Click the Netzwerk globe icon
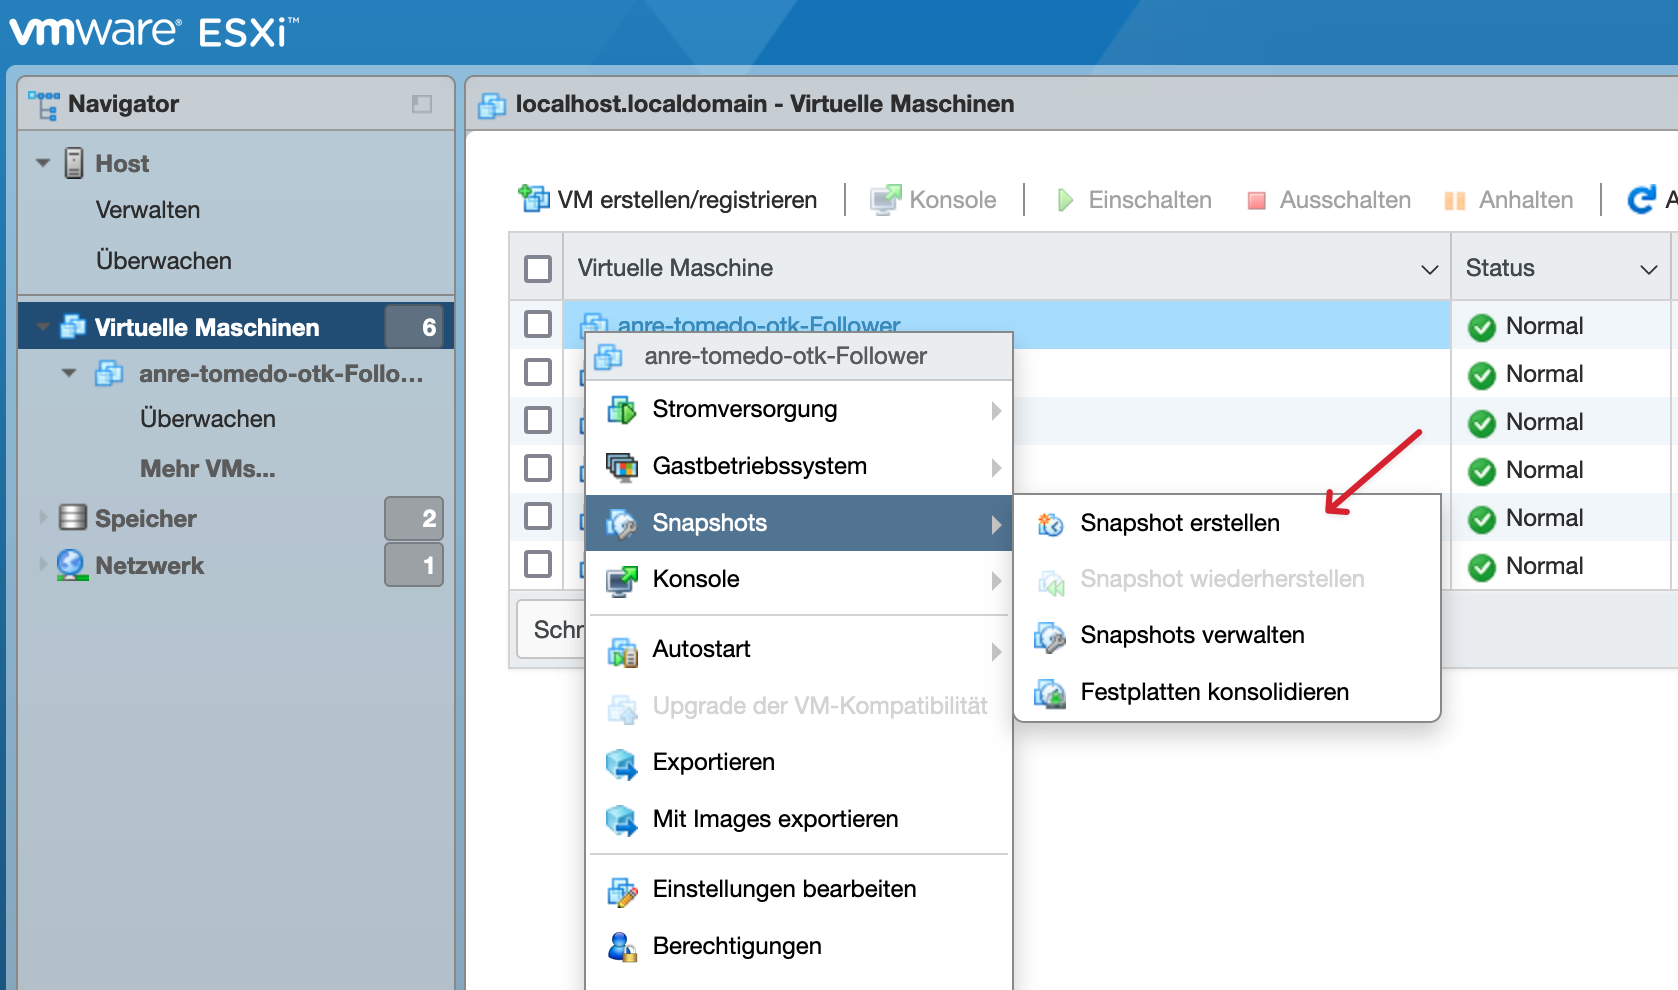1678x990 pixels. (72, 565)
